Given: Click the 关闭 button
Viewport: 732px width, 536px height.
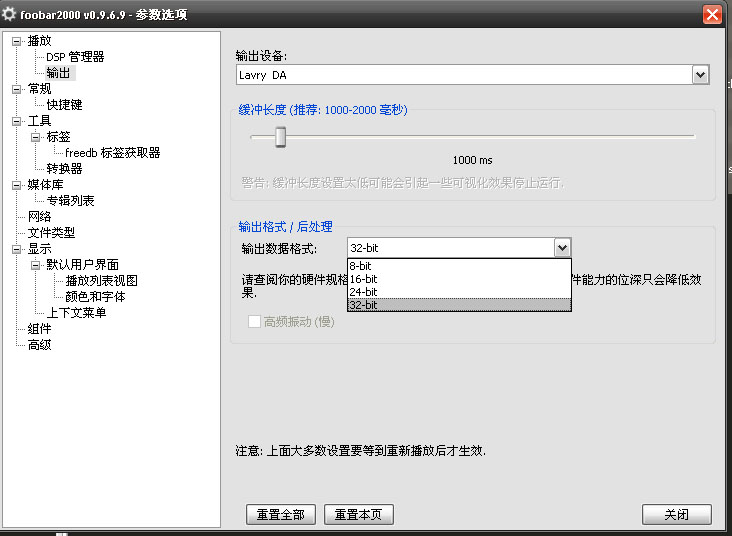Looking at the screenshot, I should (676, 515).
